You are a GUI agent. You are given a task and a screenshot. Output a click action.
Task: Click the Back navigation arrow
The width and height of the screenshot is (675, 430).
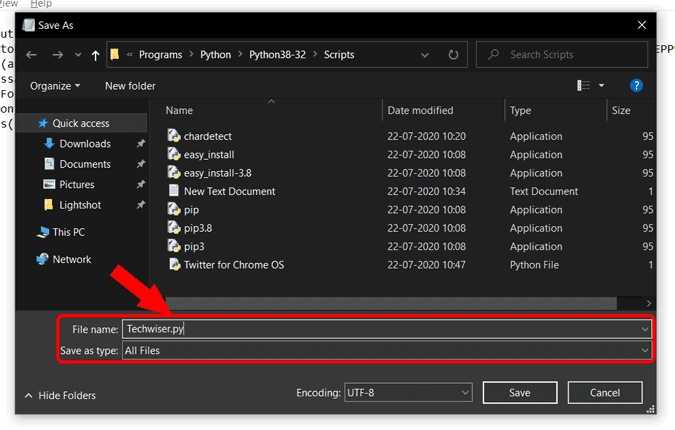click(x=32, y=55)
